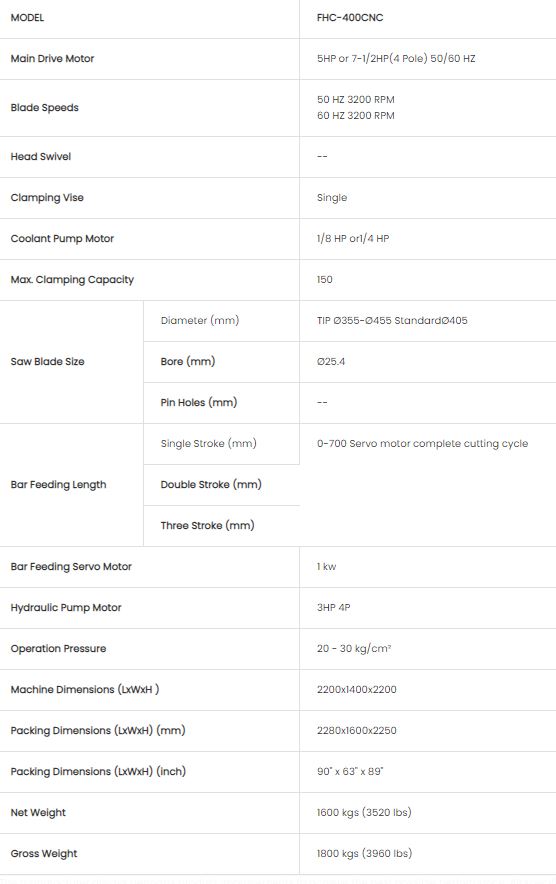This screenshot has width=556, height=884.
Task: Select the Single clamping vise value
Action: pyautogui.click(x=332, y=198)
